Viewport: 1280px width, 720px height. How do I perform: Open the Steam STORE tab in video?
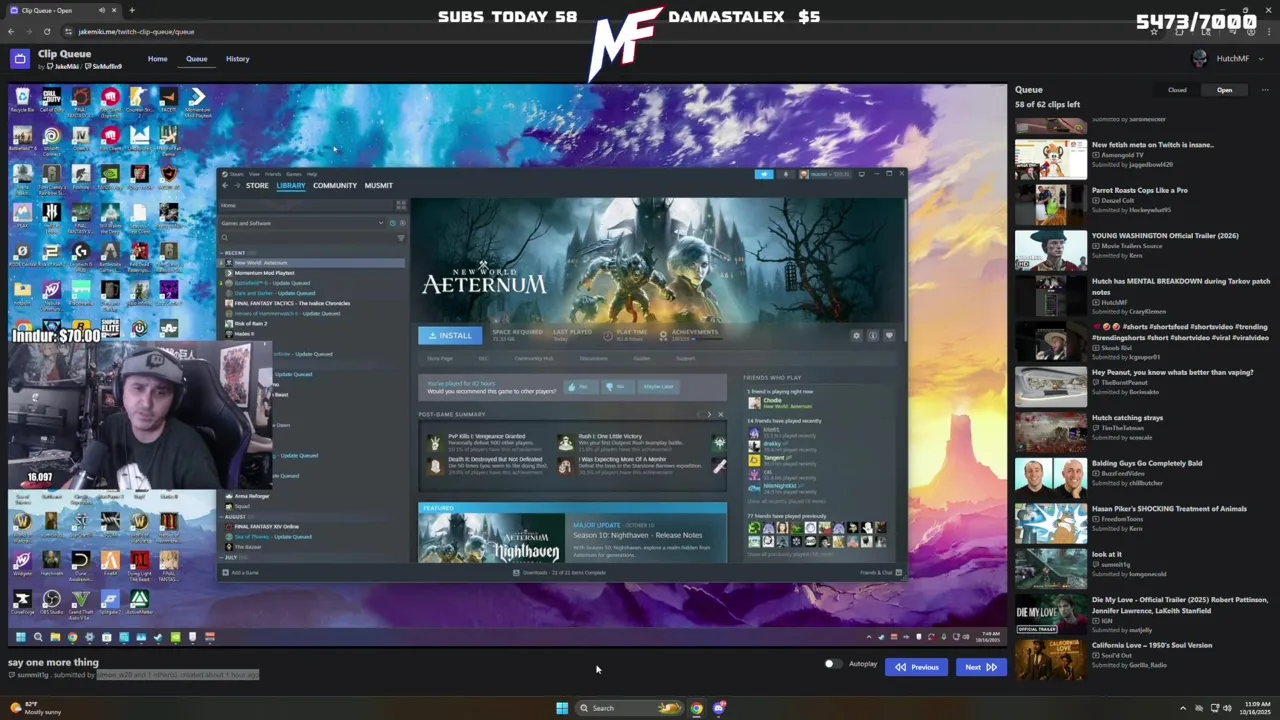(257, 185)
